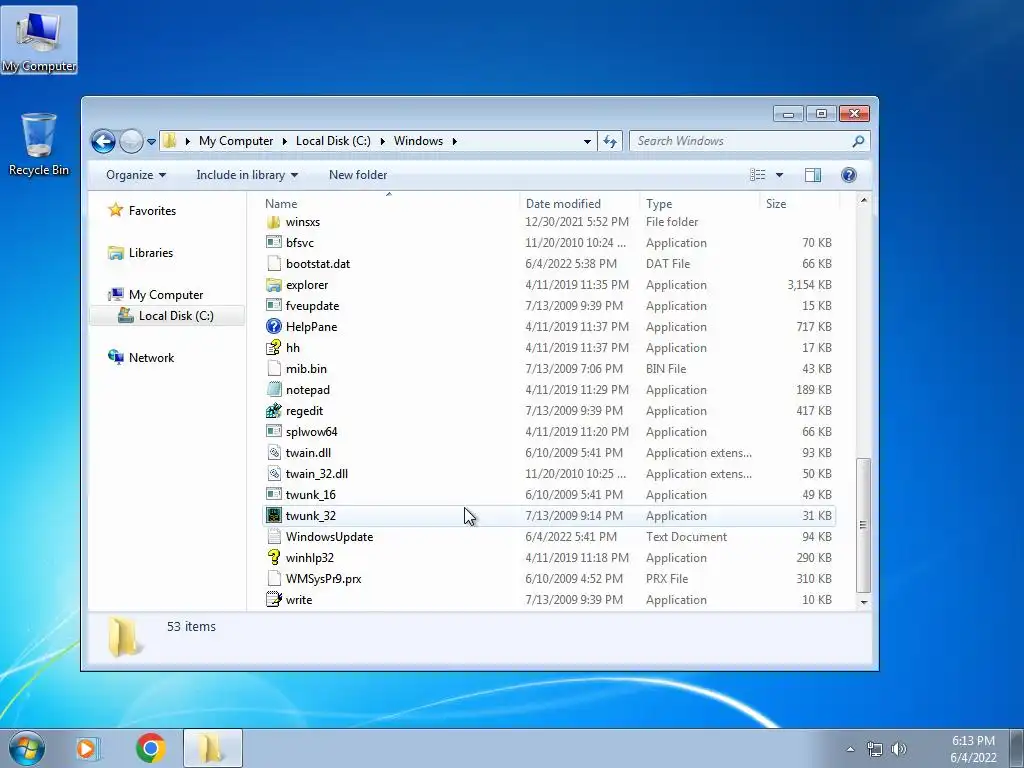Open Google Chrome from the taskbar

(x=151, y=748)
